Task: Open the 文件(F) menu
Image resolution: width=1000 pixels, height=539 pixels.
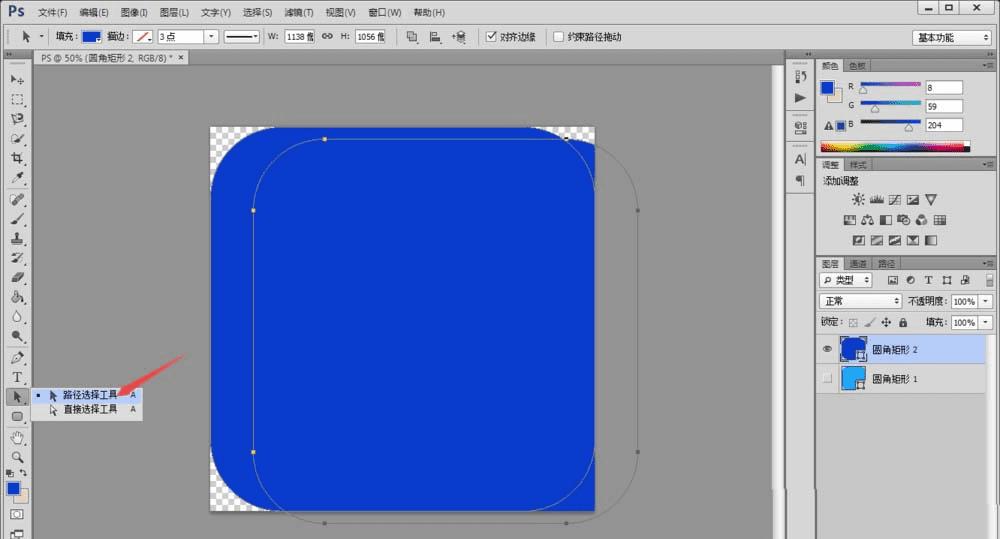Action: pyautogui.click(x=52, y=12)
